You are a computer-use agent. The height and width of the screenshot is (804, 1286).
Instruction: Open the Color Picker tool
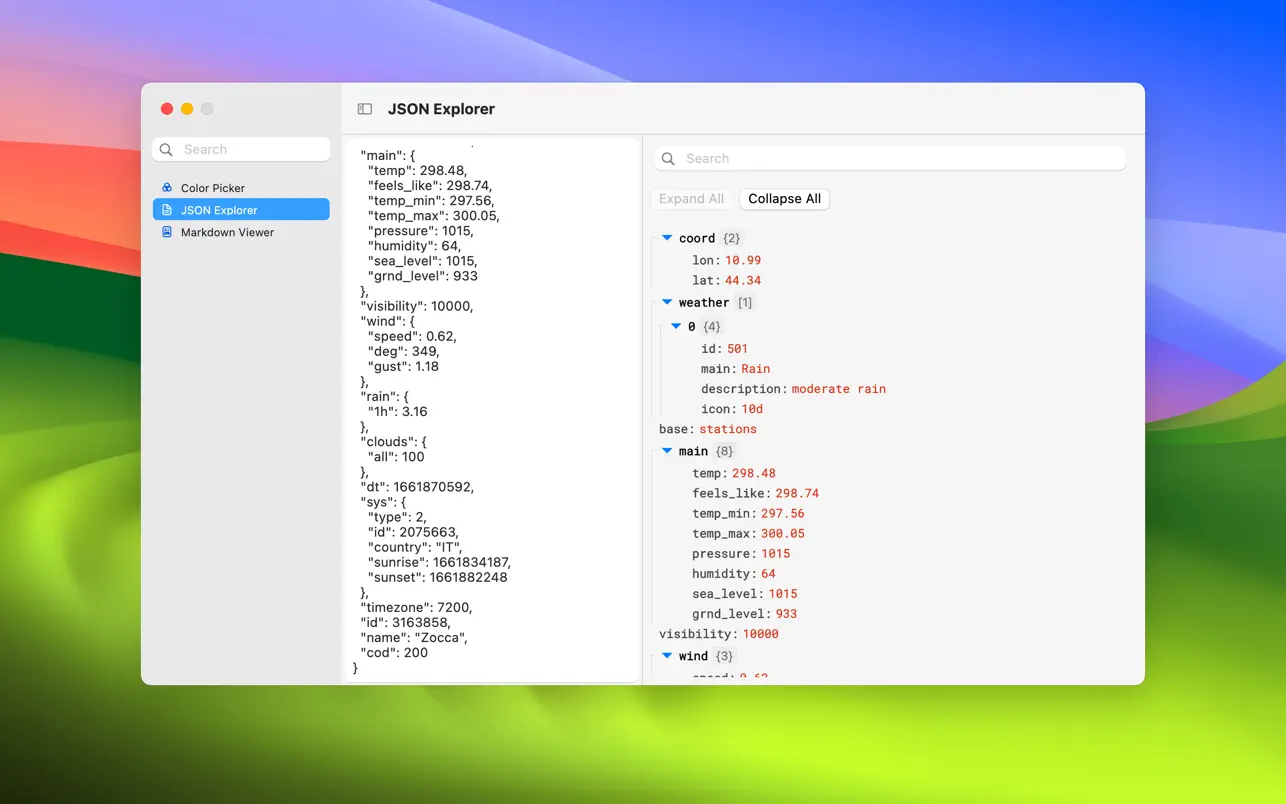tap(241, 188)
